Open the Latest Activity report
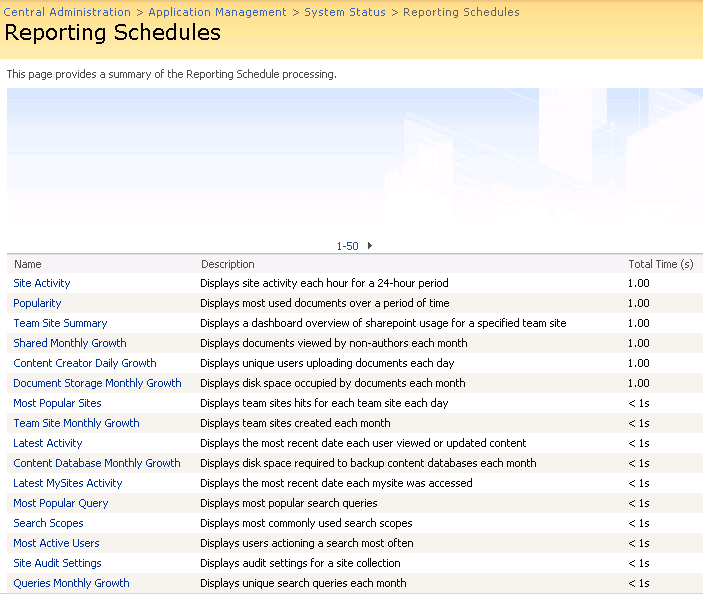Screen dimensions: 703x594 pyautogui.click(x=48, y=443)
